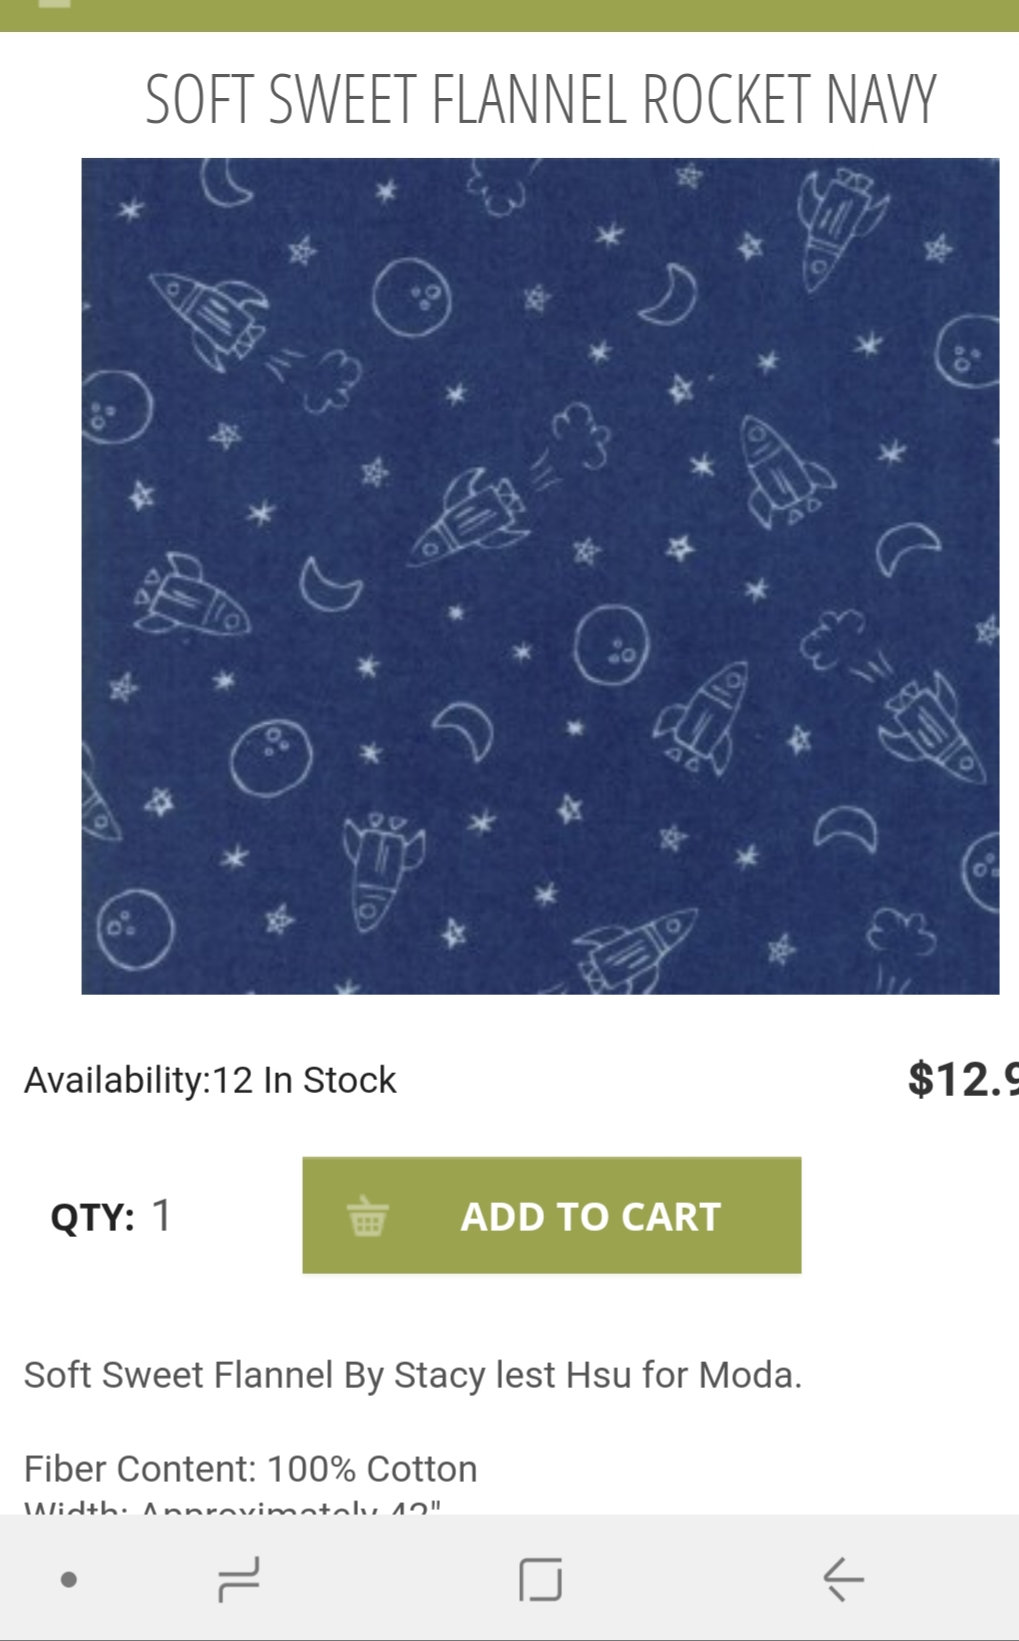The width and height of the screenshot is (1019, 1641).
Task: Click the ADD TO CART button
Action: [x=551, y=1215]
